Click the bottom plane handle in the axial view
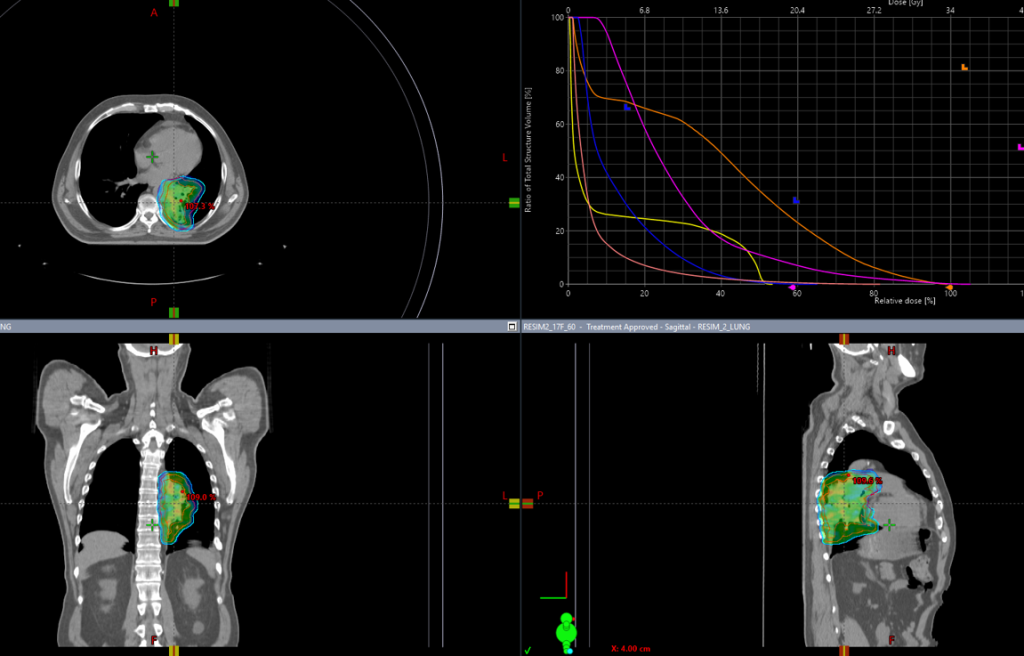This screenshot has height=656, width=1024. pos(174,313)
